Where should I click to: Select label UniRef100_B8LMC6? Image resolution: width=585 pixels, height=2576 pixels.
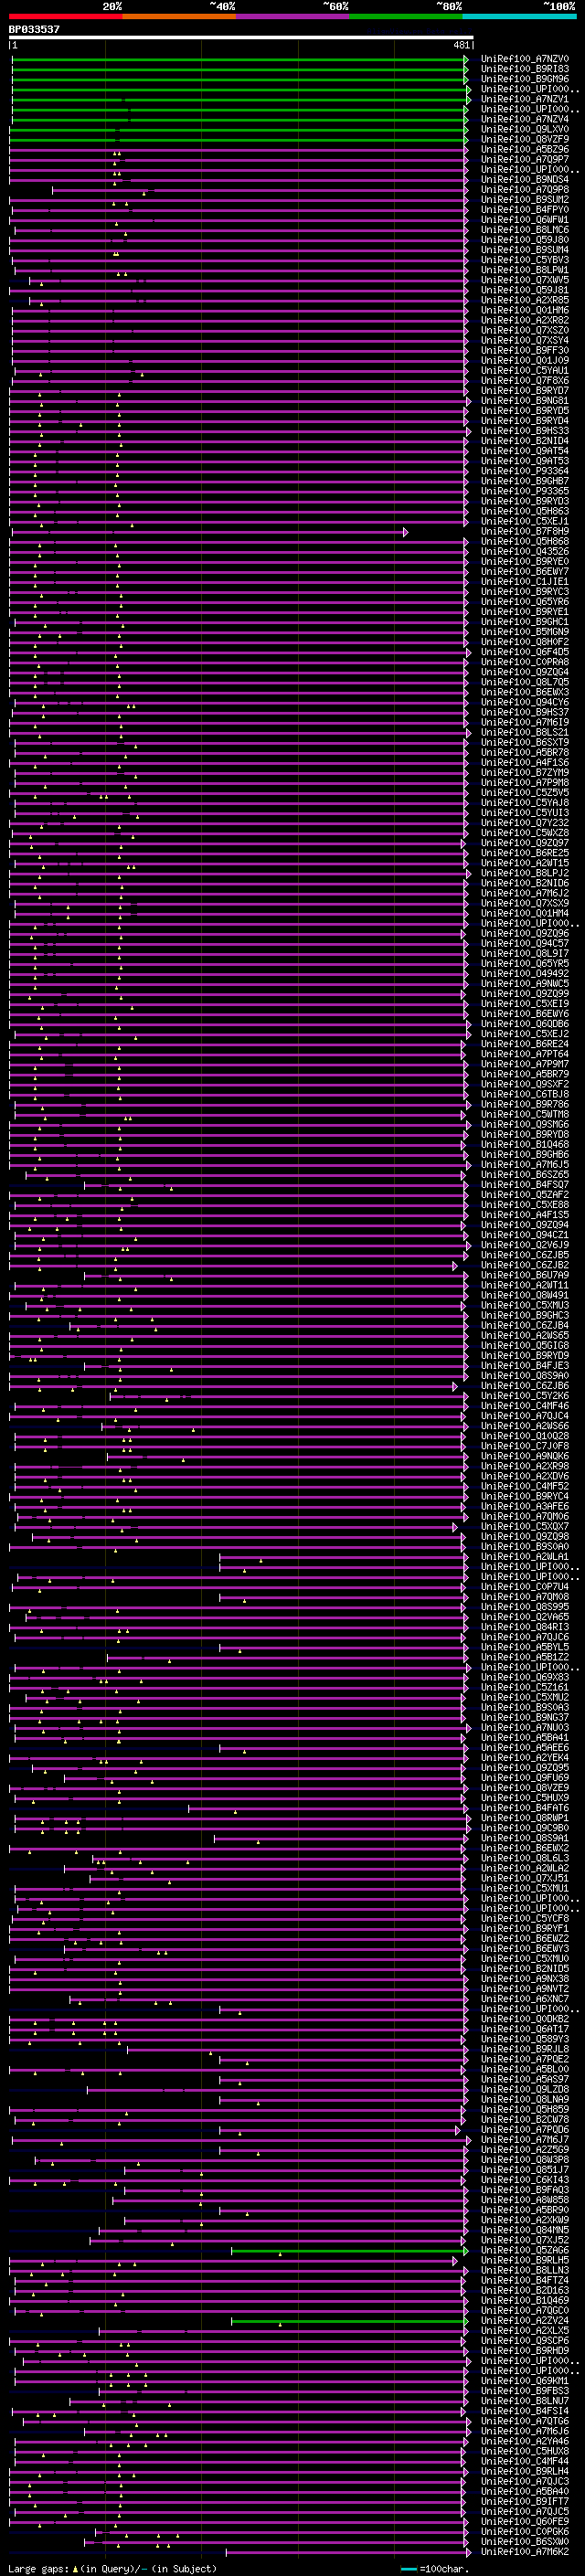[524, 230]
